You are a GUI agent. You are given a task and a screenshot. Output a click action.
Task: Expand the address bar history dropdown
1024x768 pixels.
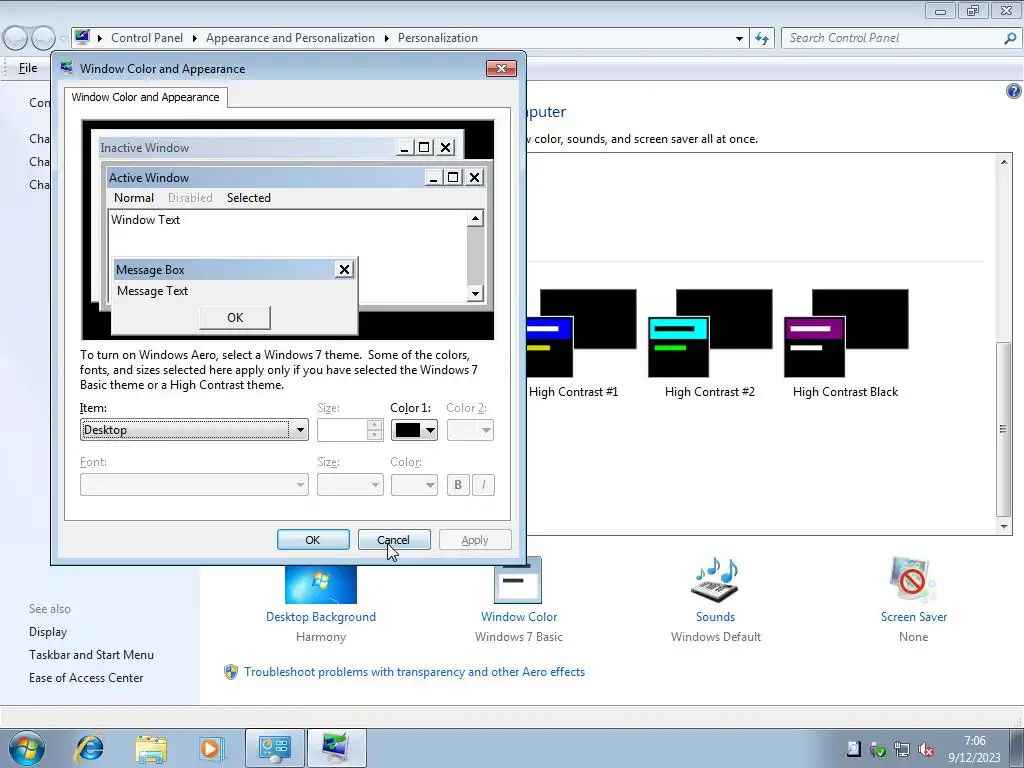tap(739, 39)
